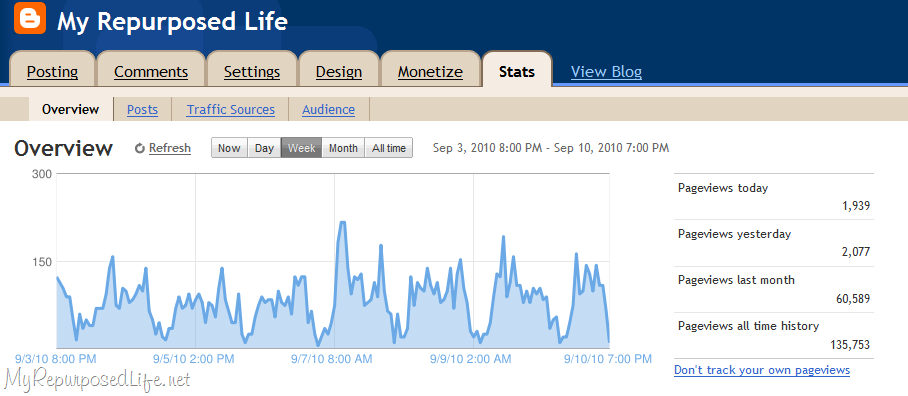Screen dimensions: 908x396
Task: Choose the Now time range
Action: [229, 148]
